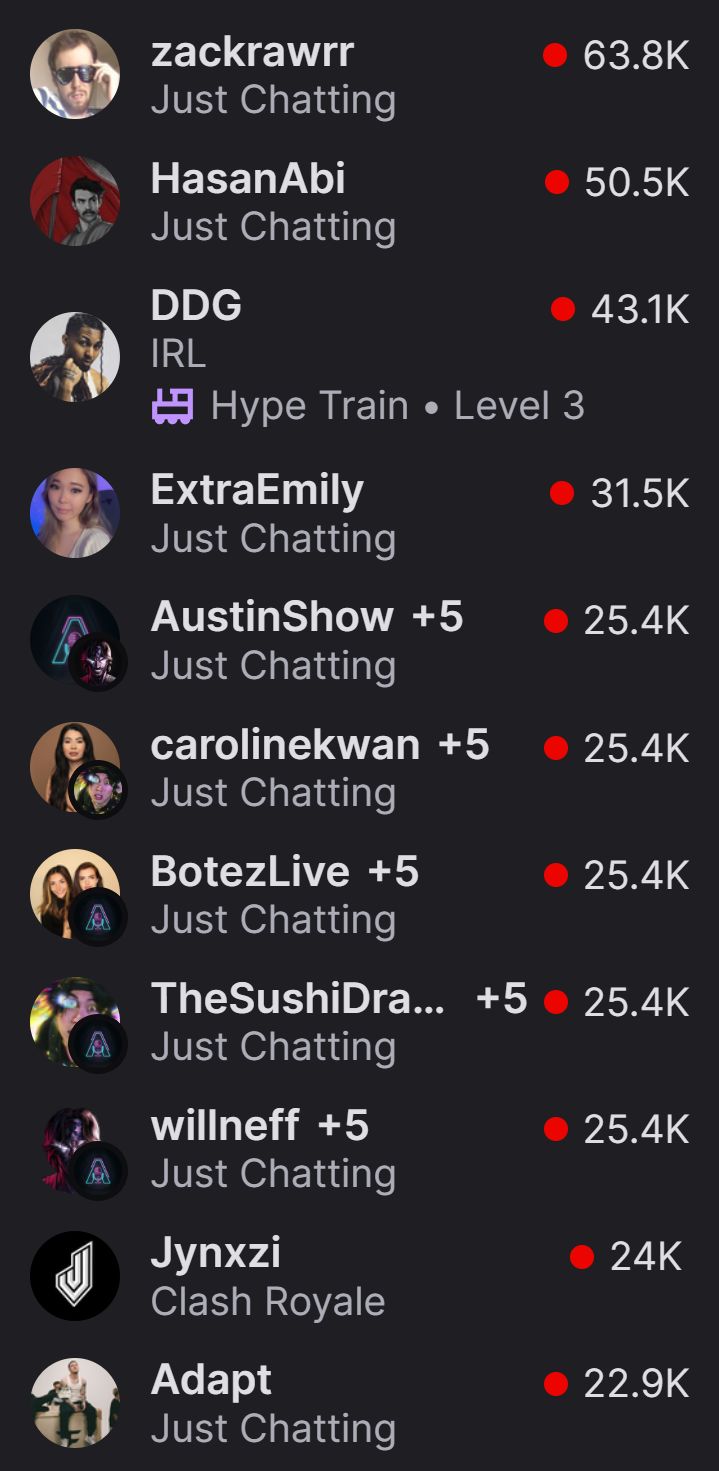Click the Hype Train icon under DDG
Image resolution: width=719 pixels, height=1471 pixels.
[172, 406]
